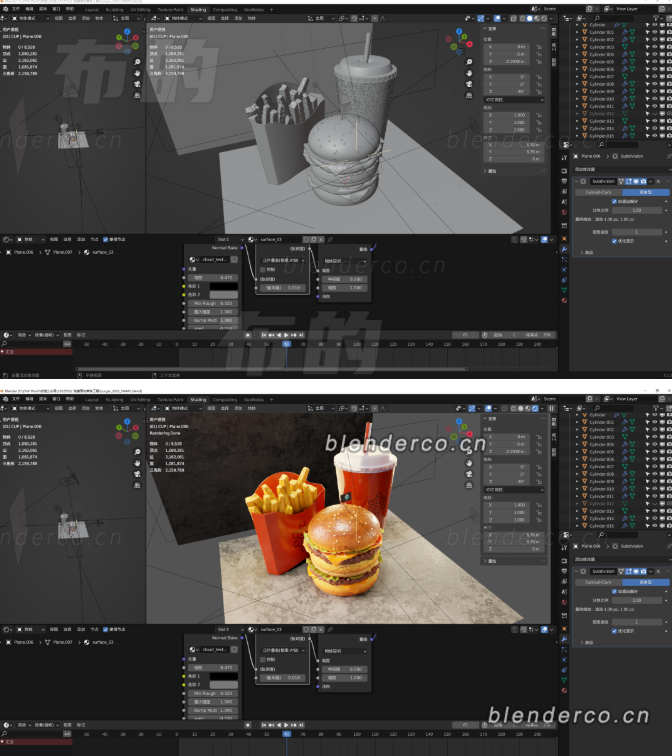Expand Cylinder.008 row in top window's outliner

pyautogui.click(x=577, y=84)
